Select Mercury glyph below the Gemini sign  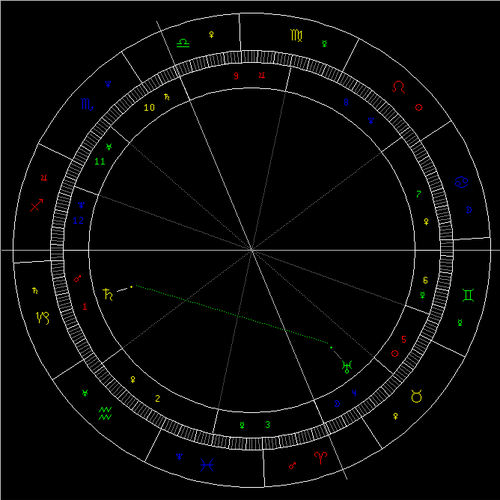pos(460,322)
